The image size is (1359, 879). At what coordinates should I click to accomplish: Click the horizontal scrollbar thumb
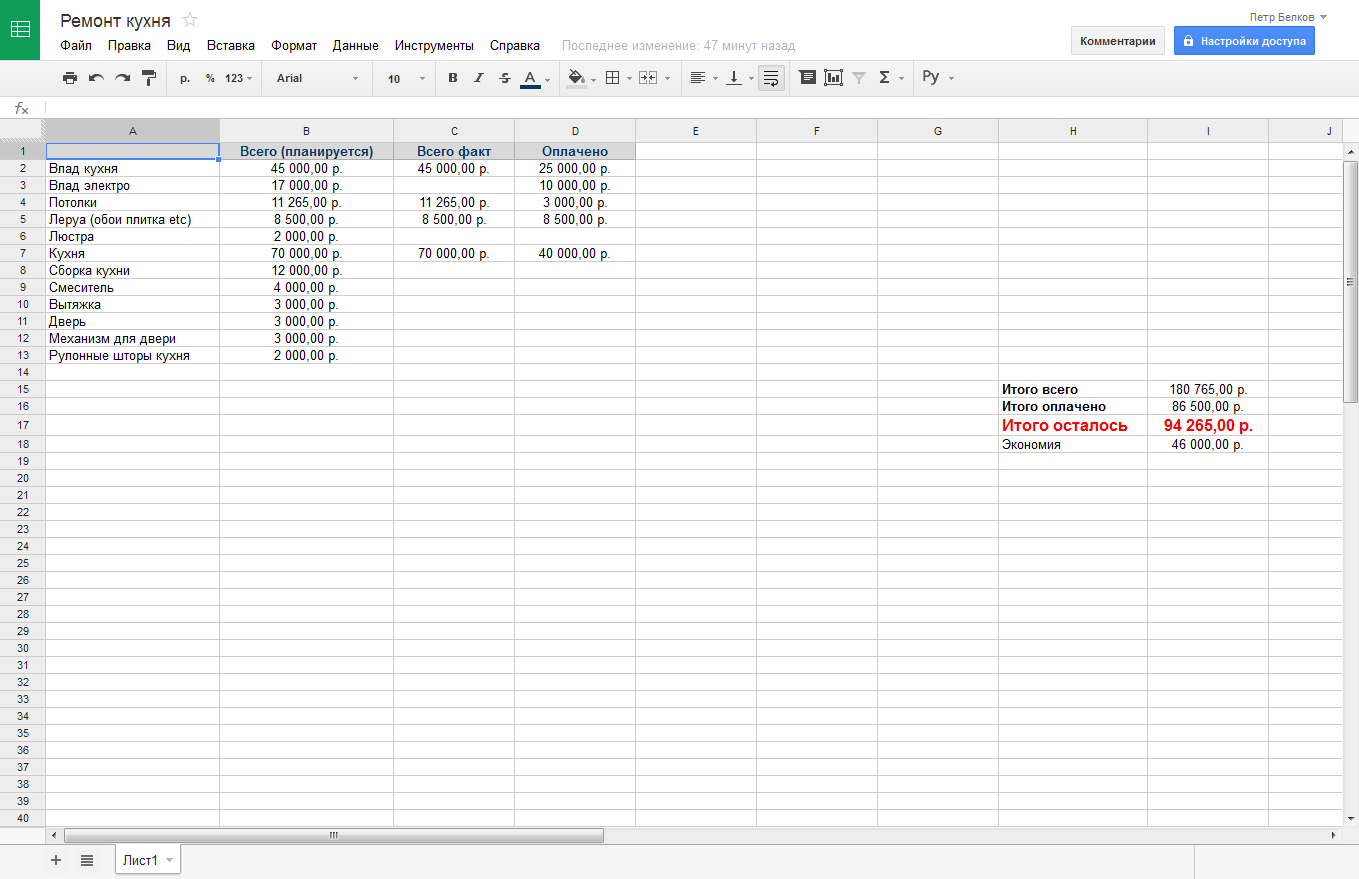[334, 835]
